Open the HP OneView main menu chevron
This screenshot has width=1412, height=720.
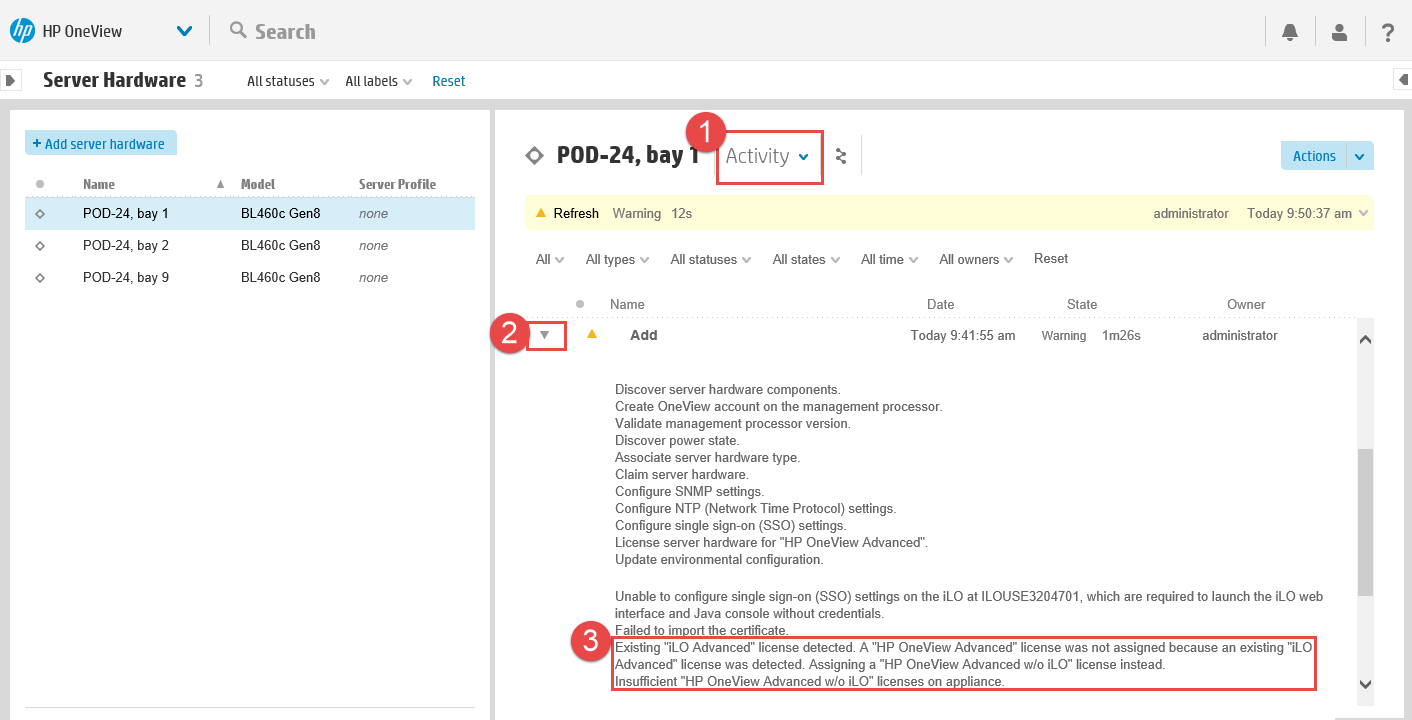184,31
